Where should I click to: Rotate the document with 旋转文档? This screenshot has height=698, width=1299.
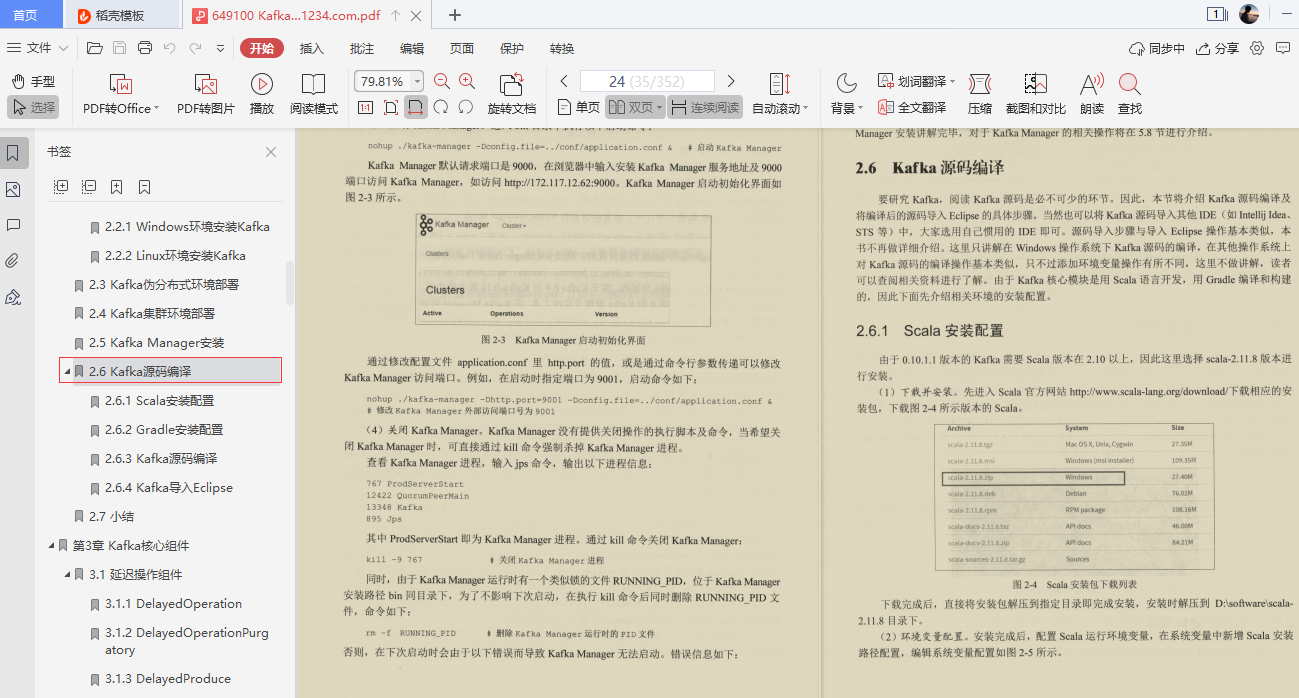[513, 93]
